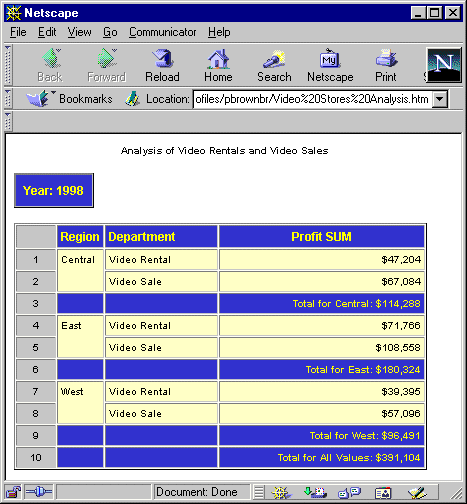Click Total for Central: $114,288
This screenshot has height=504, width=467.
322,303
